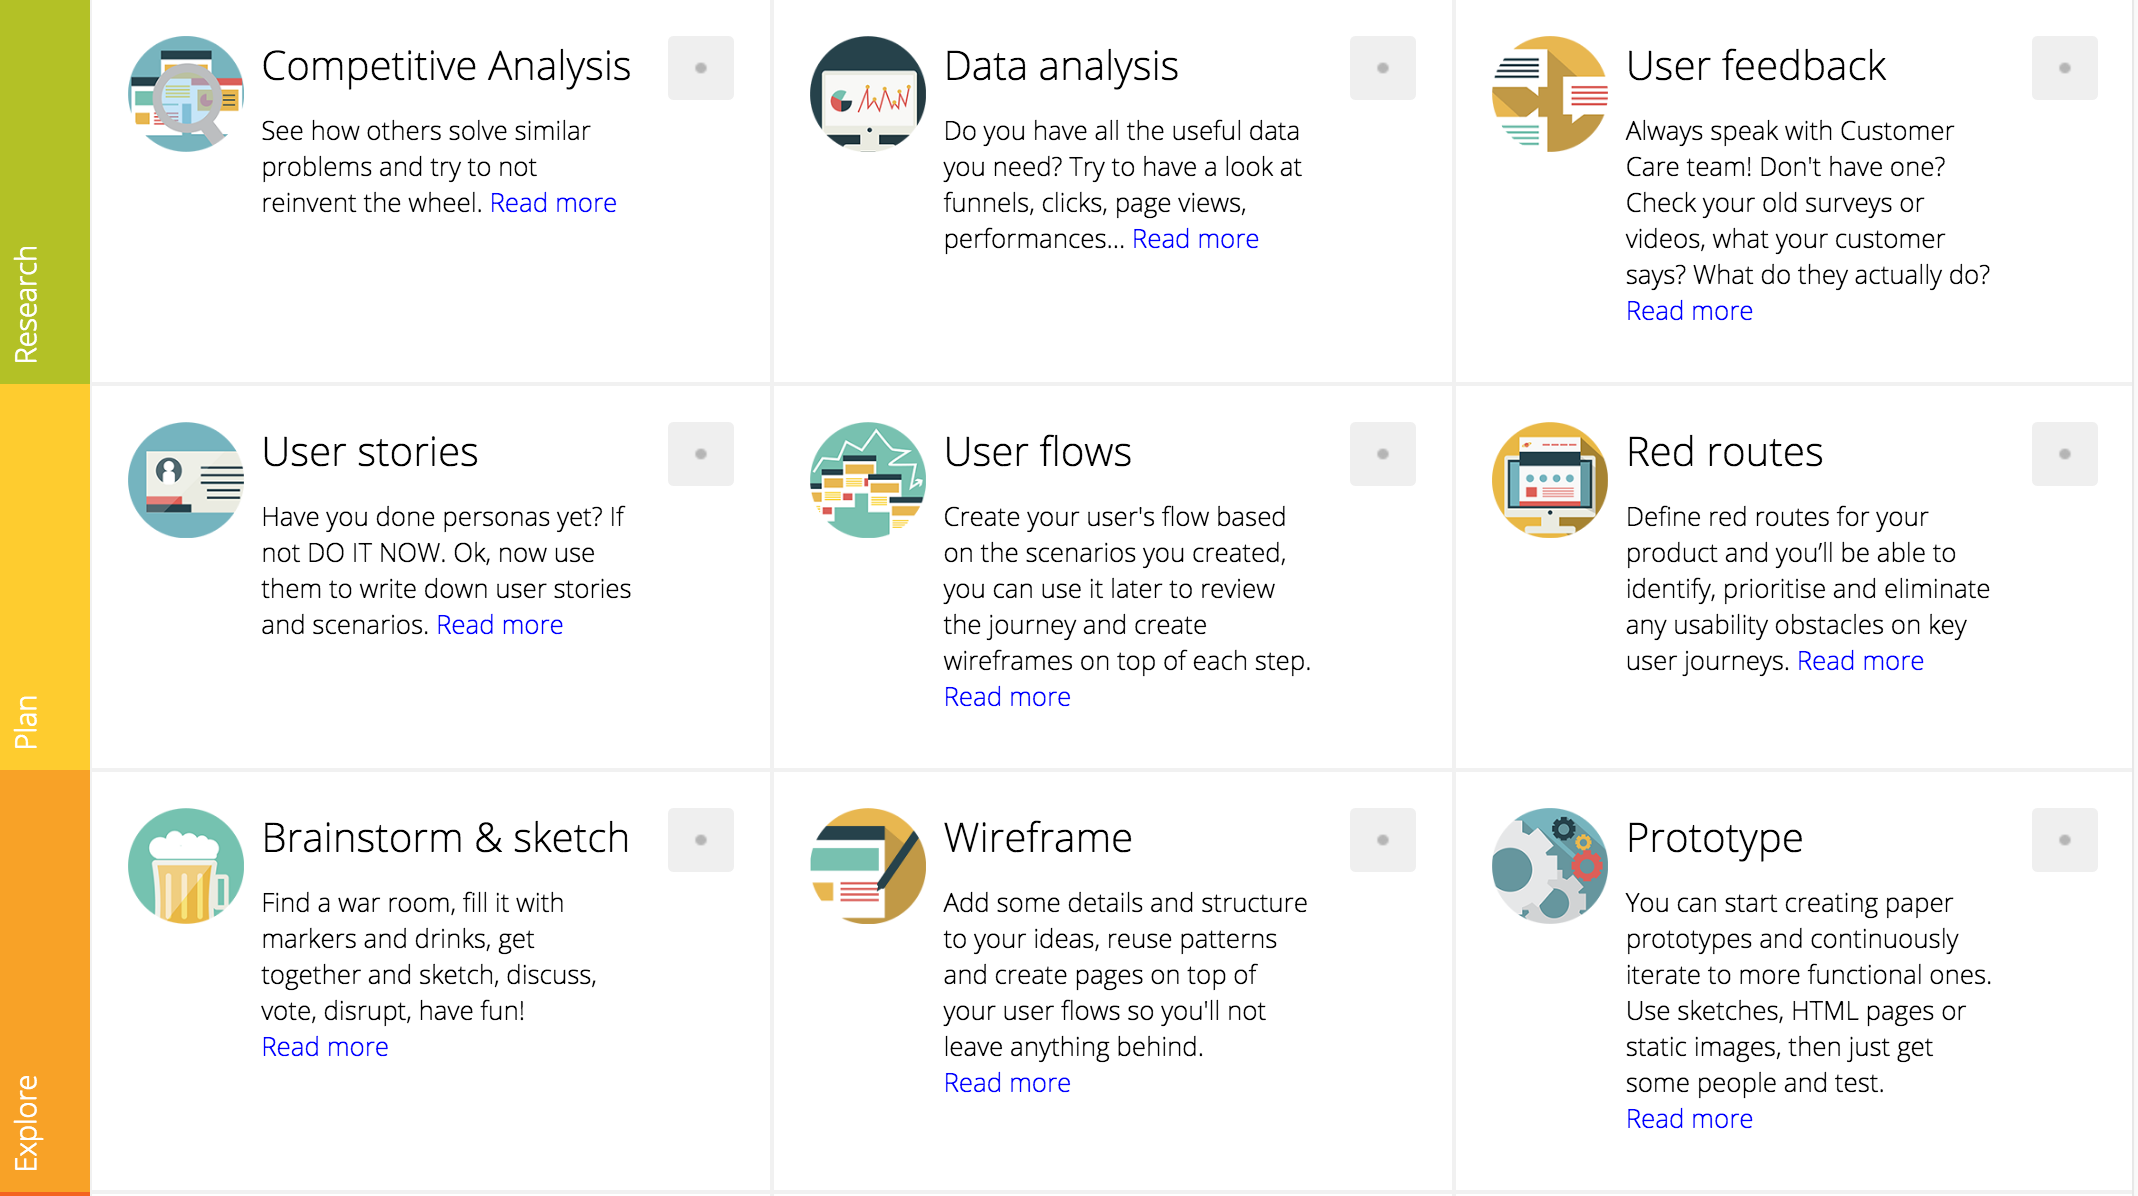2138x1196 pixels.
Task: Open Read more for Data analysis
Action: tap(1195, 238)
